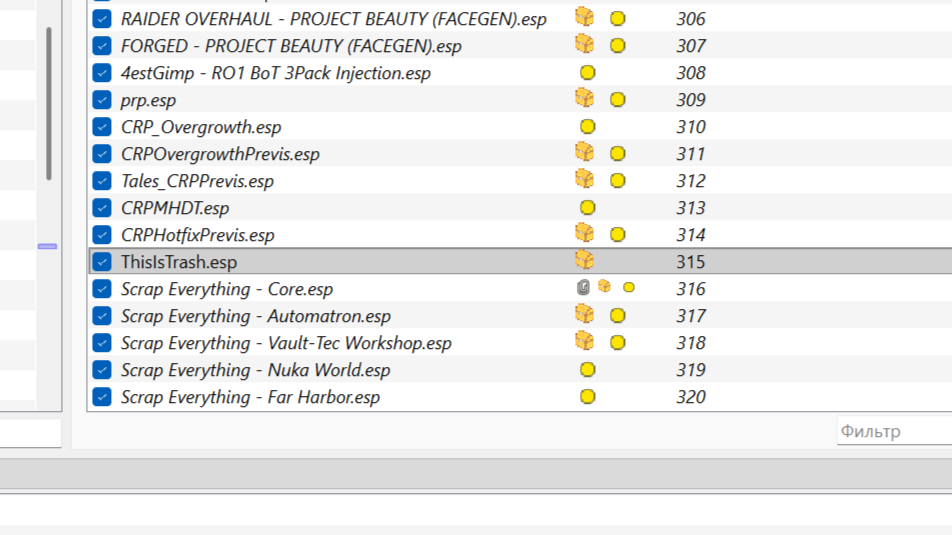Image resolution: width=952 pixels, height=535 pixels.
Task: Click the left panel vertical scrollbar thumb
Action: click(x=48, y=105)
